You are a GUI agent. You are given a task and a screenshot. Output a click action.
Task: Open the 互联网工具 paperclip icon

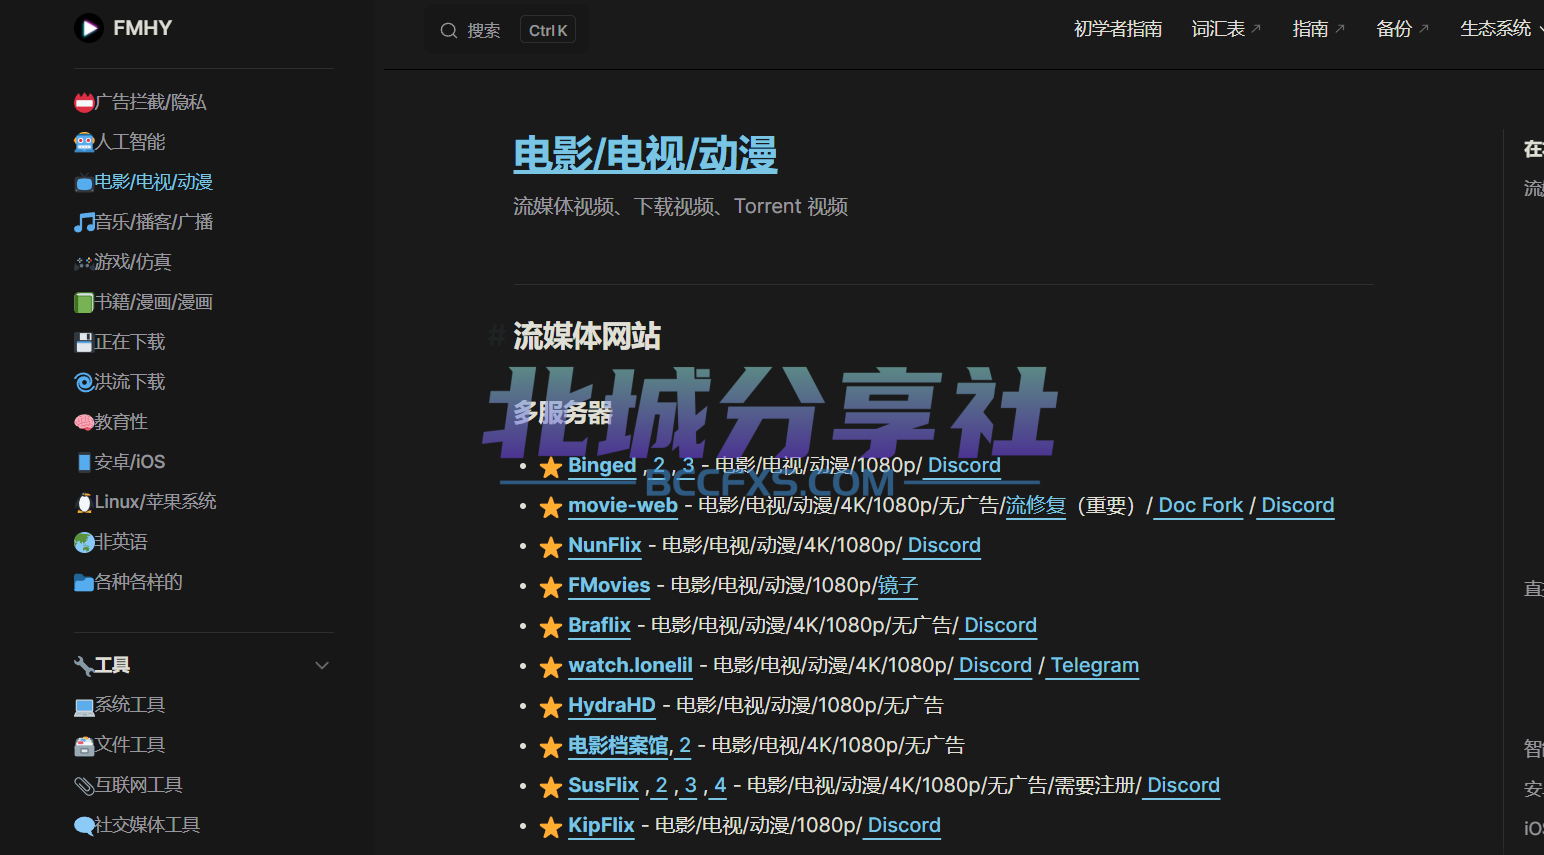(84, 785)
